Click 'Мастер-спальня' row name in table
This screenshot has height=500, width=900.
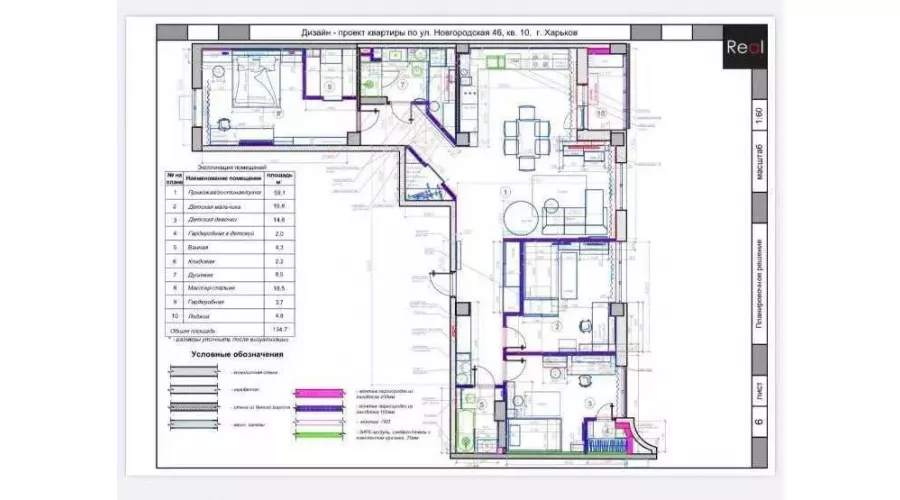(211, 288)
